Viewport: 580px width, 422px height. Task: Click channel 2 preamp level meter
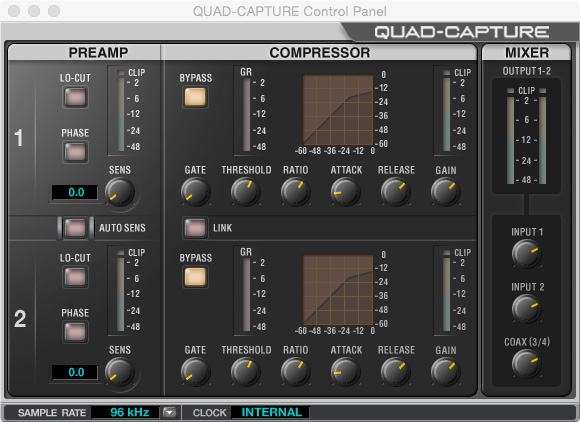point(121,291)
